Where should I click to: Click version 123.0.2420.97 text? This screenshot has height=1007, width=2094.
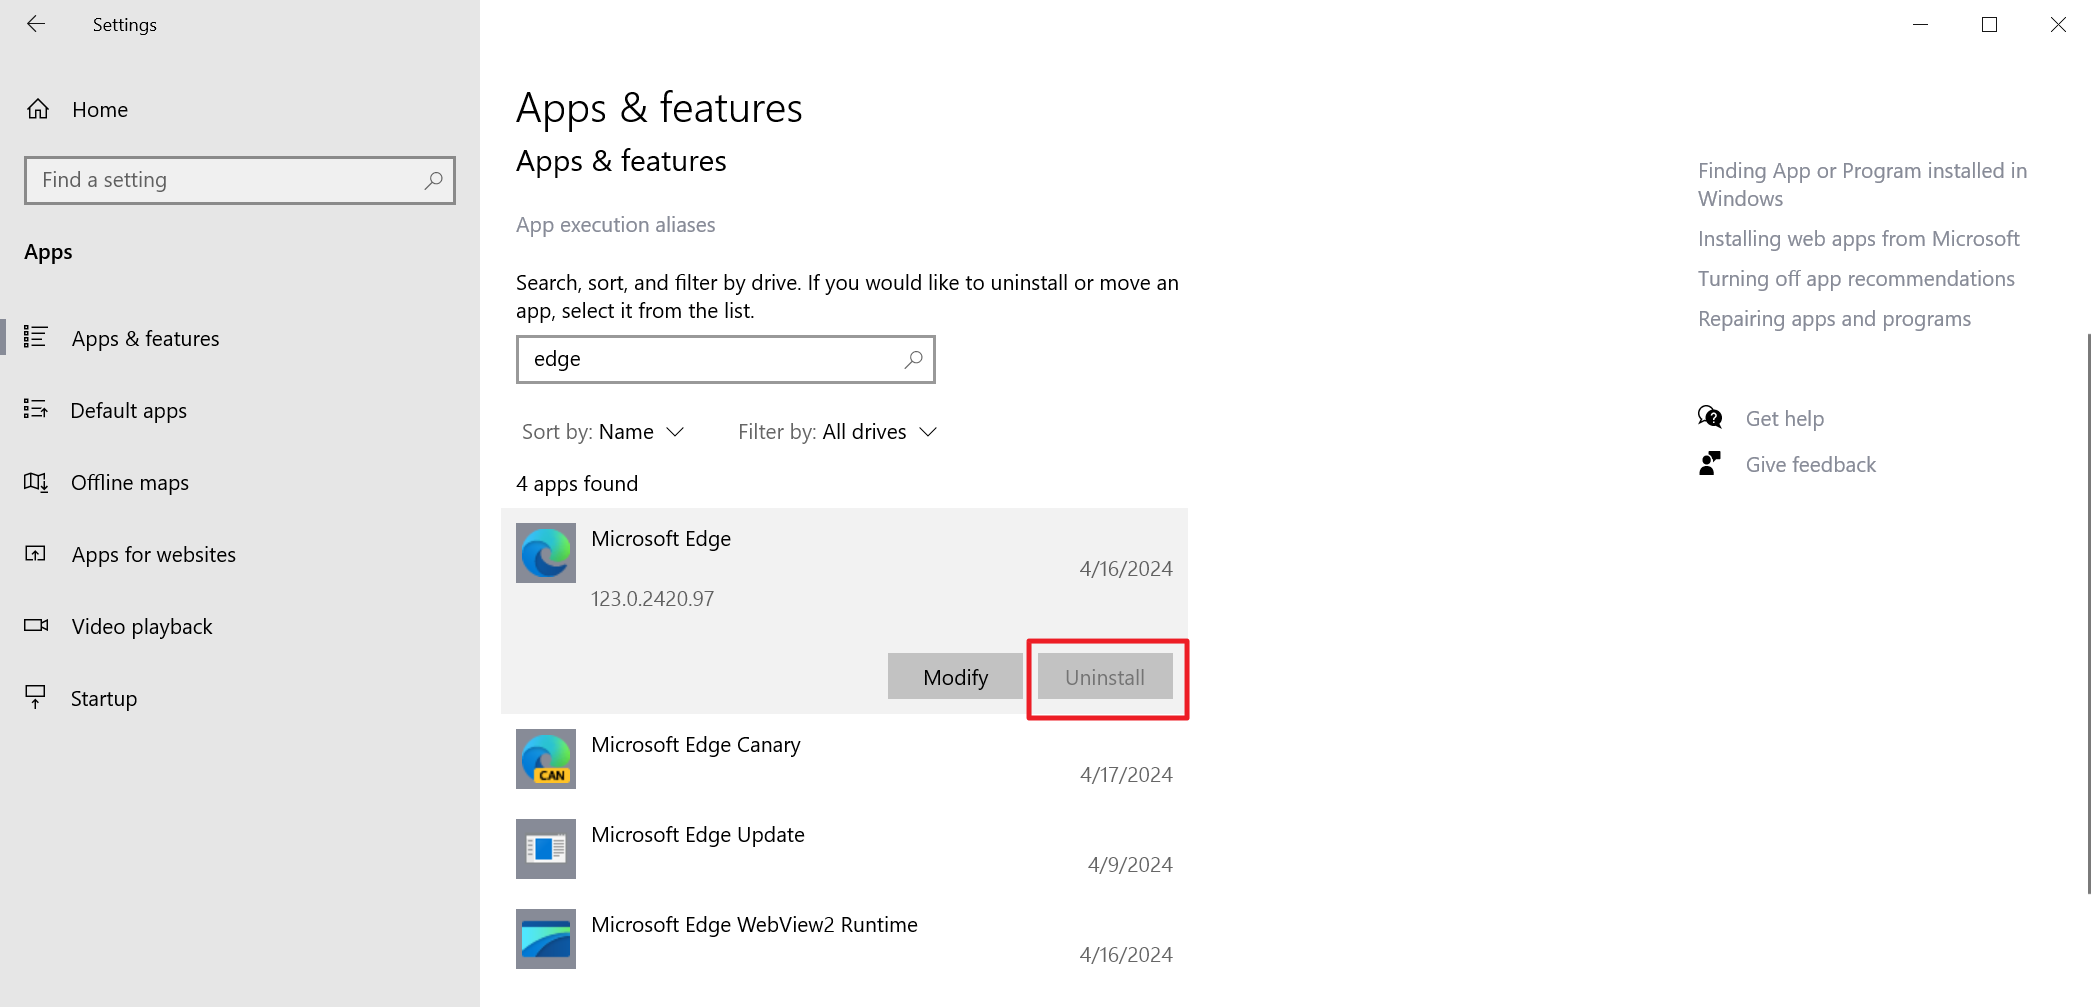pyautogui.click(x=652, y=599)
